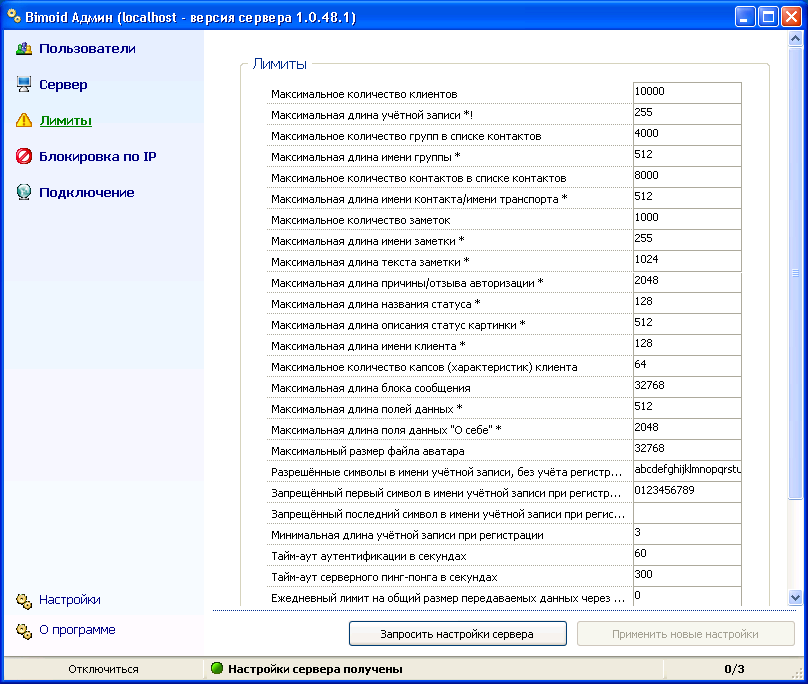
Task: Edit forbidden first symbol field 0123456789
Action: click(x=687, y=492)
